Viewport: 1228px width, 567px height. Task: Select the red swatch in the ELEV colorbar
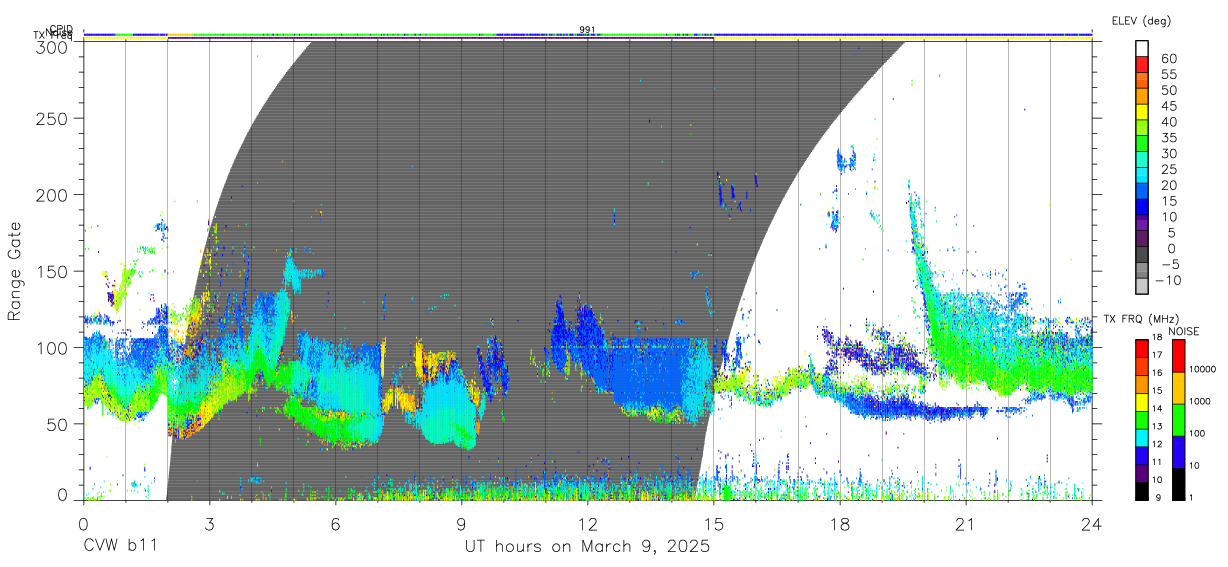click(x=1143, y=65)
